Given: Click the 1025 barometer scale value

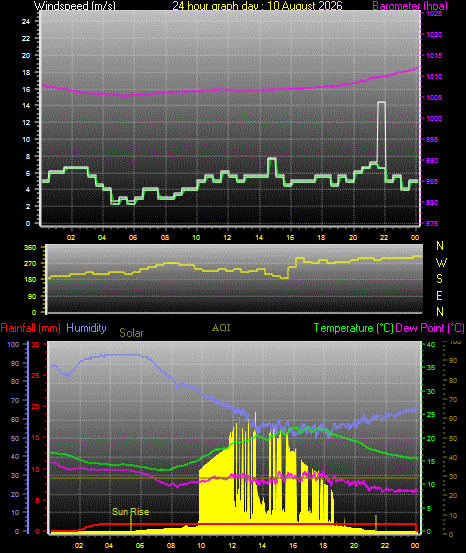Looking at the screenshot, I should tap(434, 14).
